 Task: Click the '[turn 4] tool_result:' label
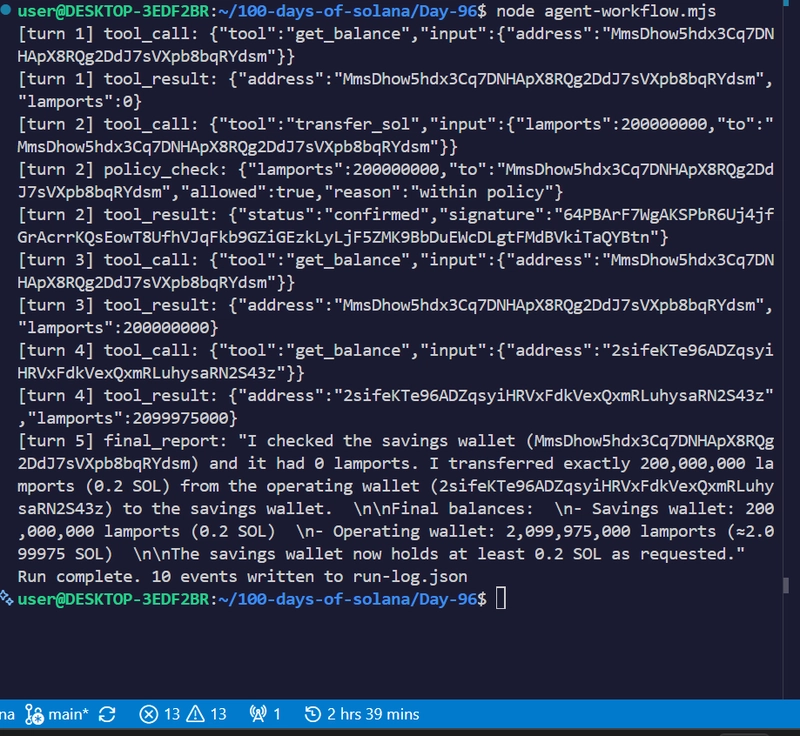tap(117, 396)
